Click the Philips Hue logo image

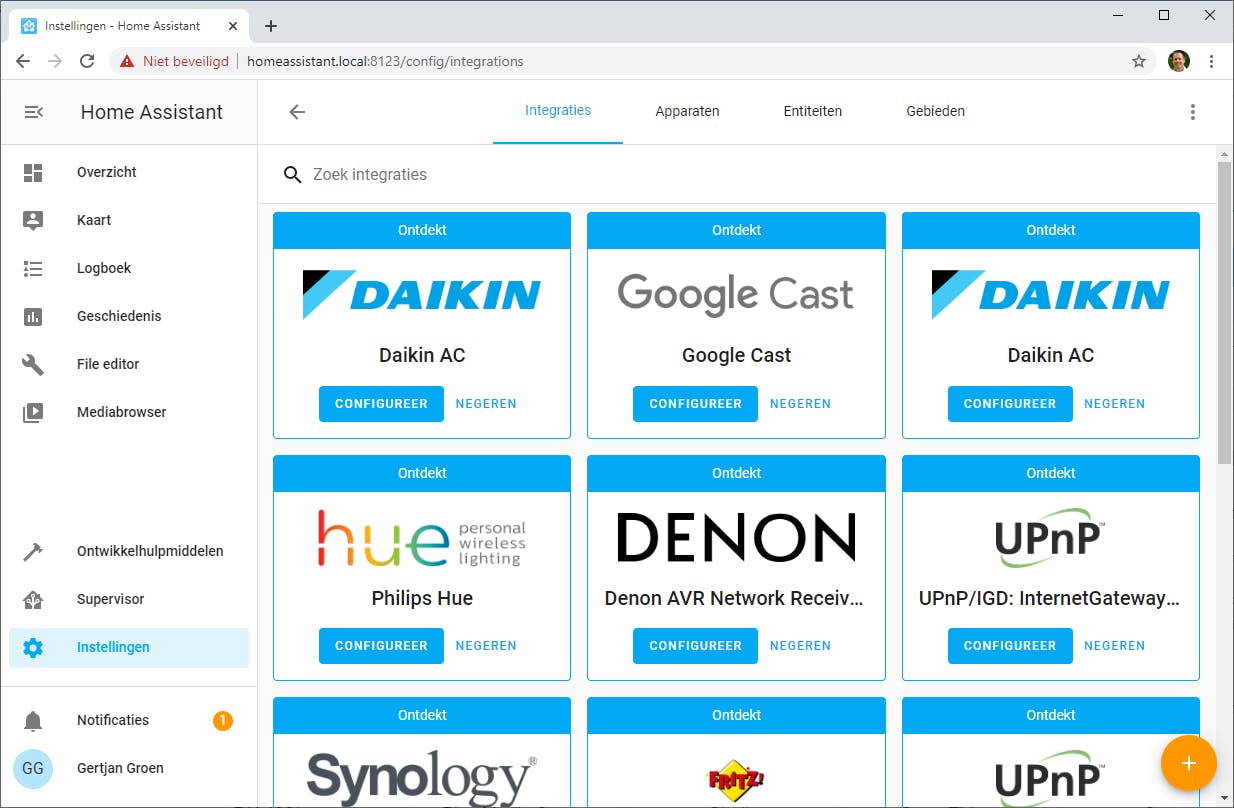(x=422, y=538)
